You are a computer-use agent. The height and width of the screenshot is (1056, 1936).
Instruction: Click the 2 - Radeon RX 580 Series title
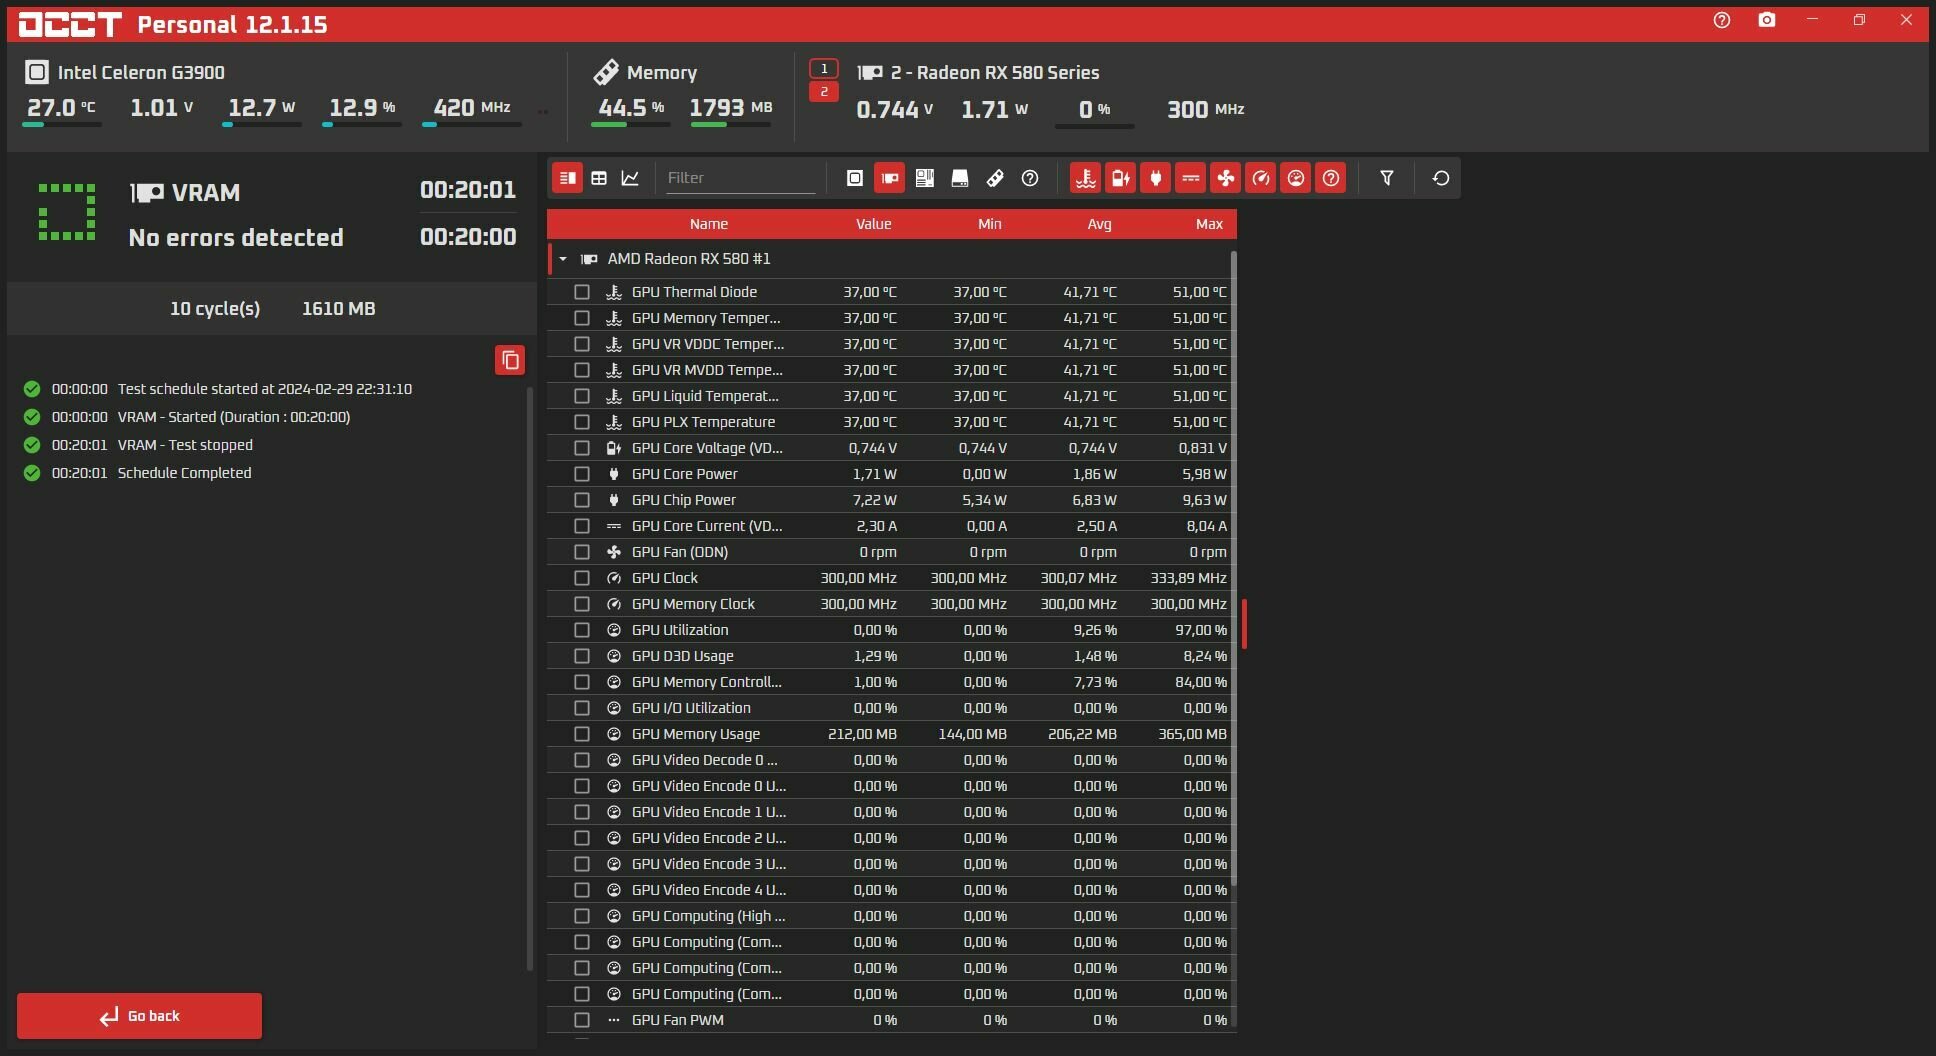995,72
